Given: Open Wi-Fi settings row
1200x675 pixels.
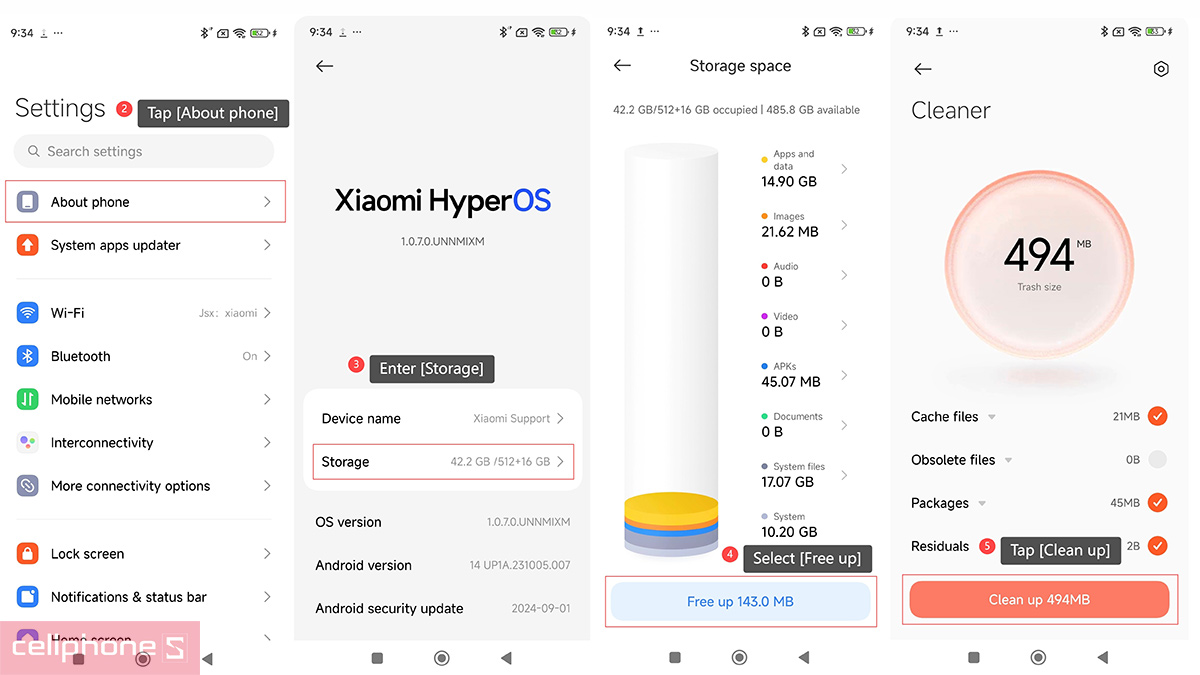Looking at the screenshot, I should (145, 313).
